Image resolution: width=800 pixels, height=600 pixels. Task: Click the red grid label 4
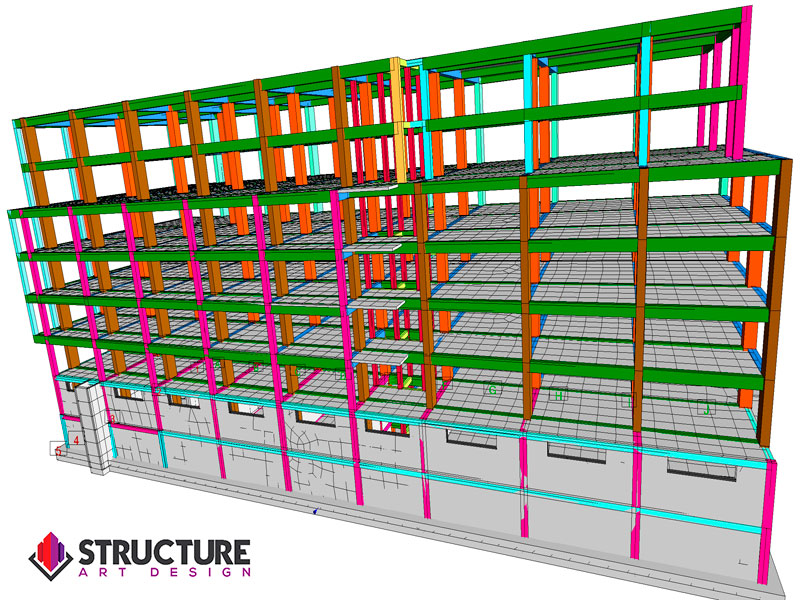(x=75, y=439)
